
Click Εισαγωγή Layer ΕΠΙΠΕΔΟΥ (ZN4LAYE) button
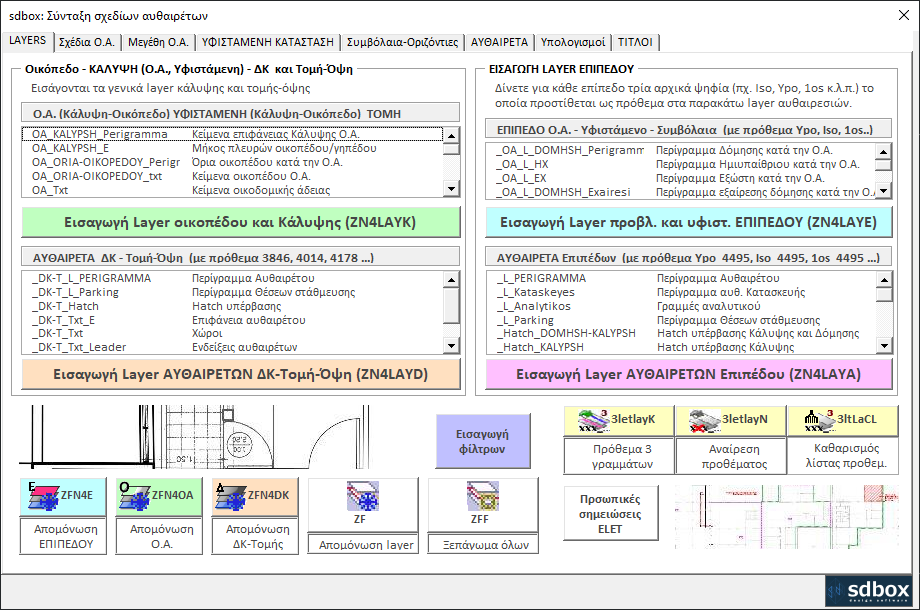tap(688, 222)
